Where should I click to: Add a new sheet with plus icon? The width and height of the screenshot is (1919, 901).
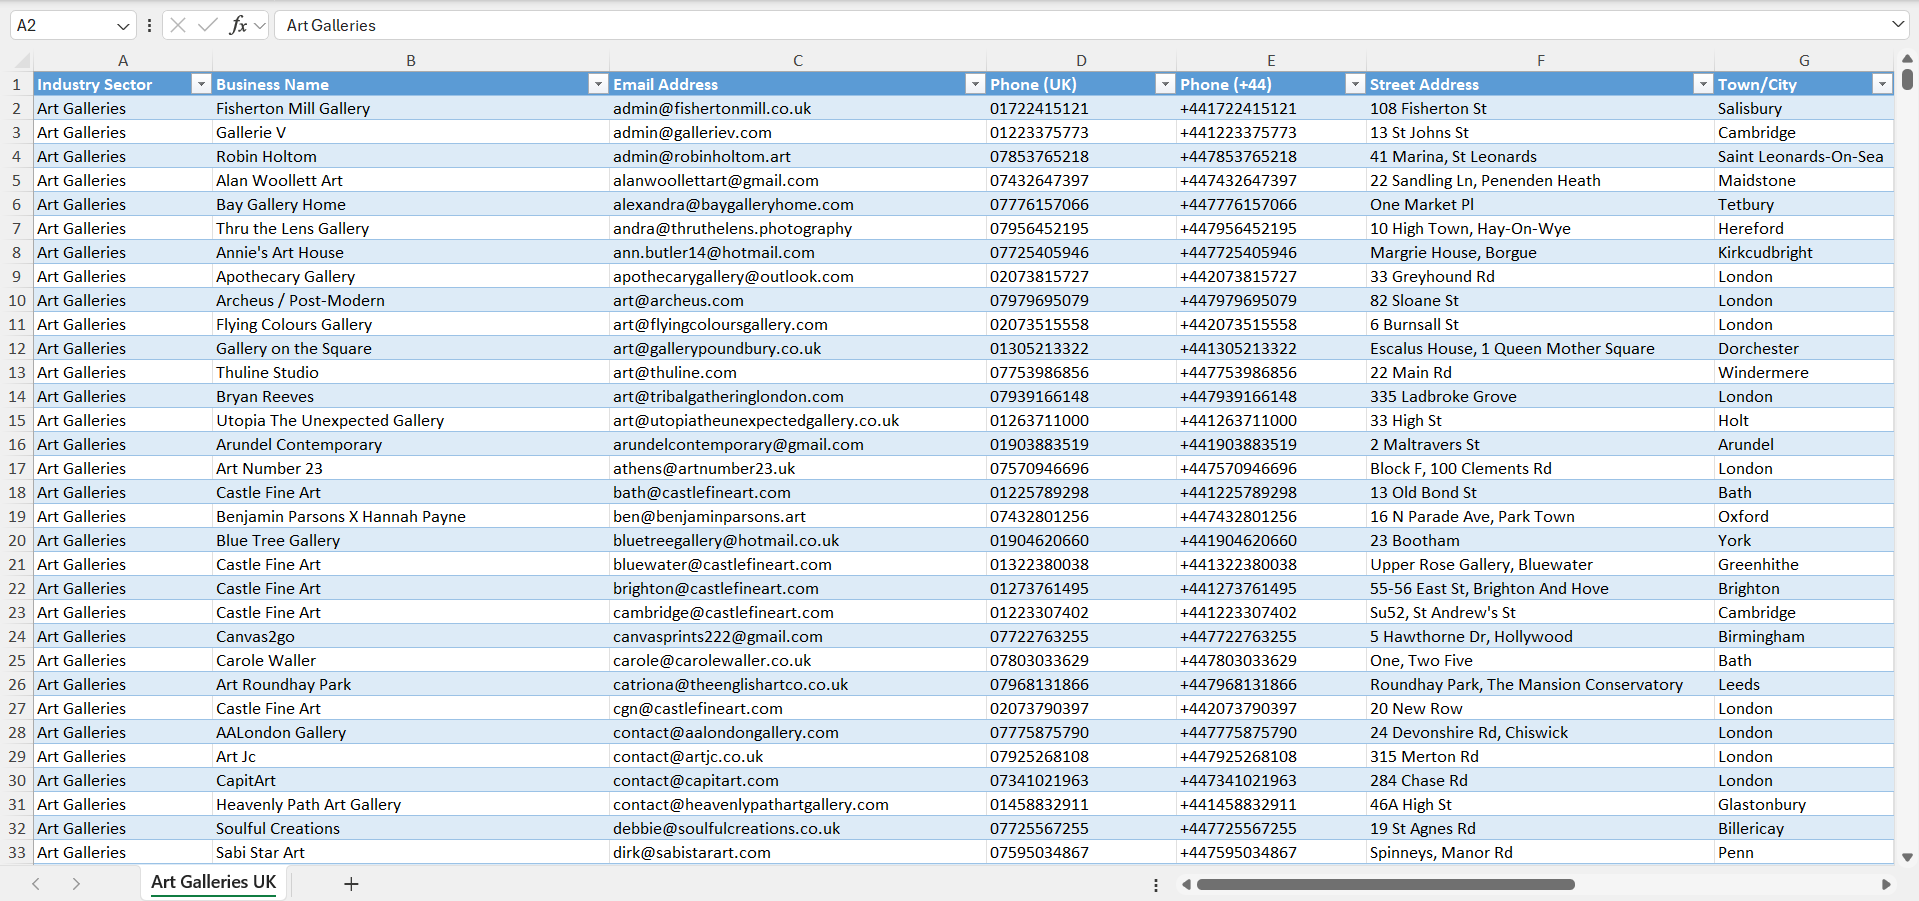(x=351, y=884)
